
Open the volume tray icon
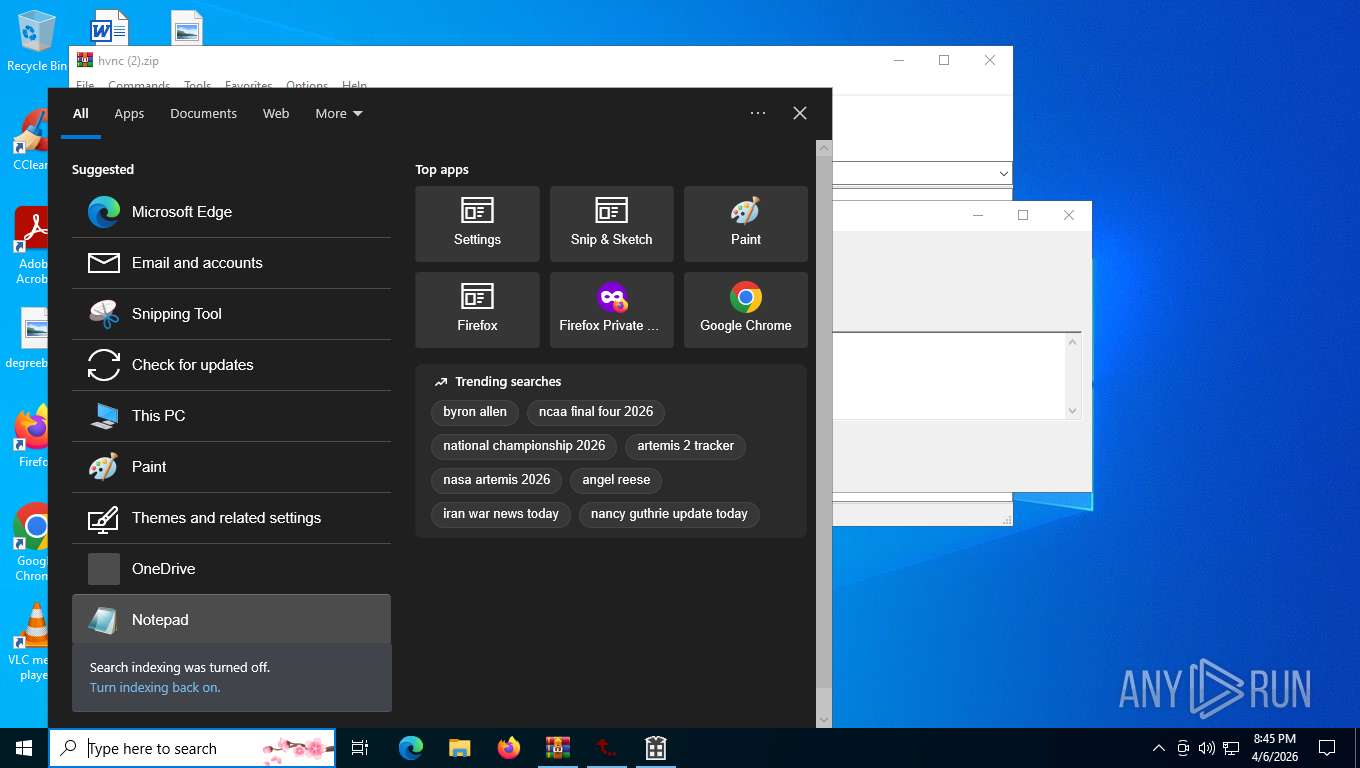(x=1207, y=748)
